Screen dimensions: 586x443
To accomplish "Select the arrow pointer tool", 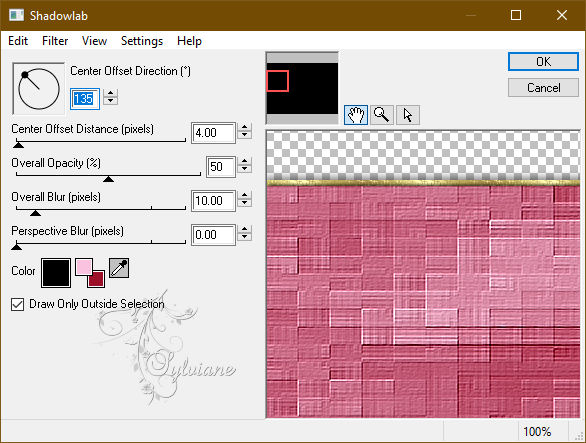I will 408,115.
